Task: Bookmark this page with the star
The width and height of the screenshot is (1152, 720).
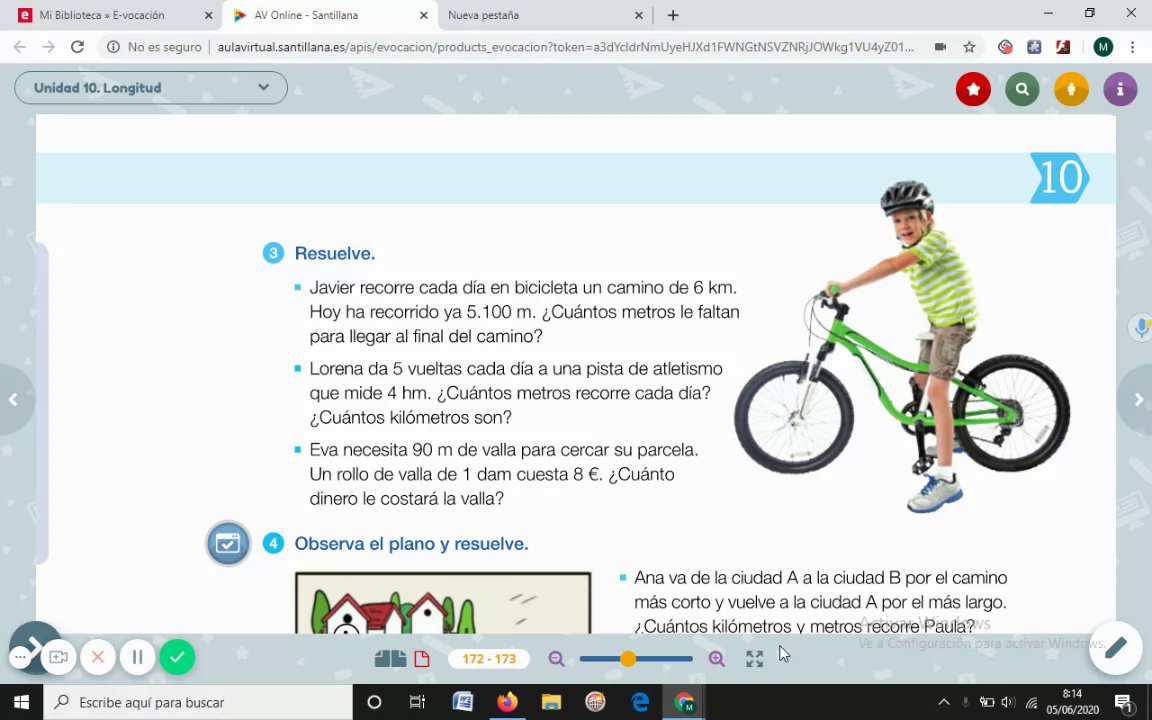Action: [969, 47]
